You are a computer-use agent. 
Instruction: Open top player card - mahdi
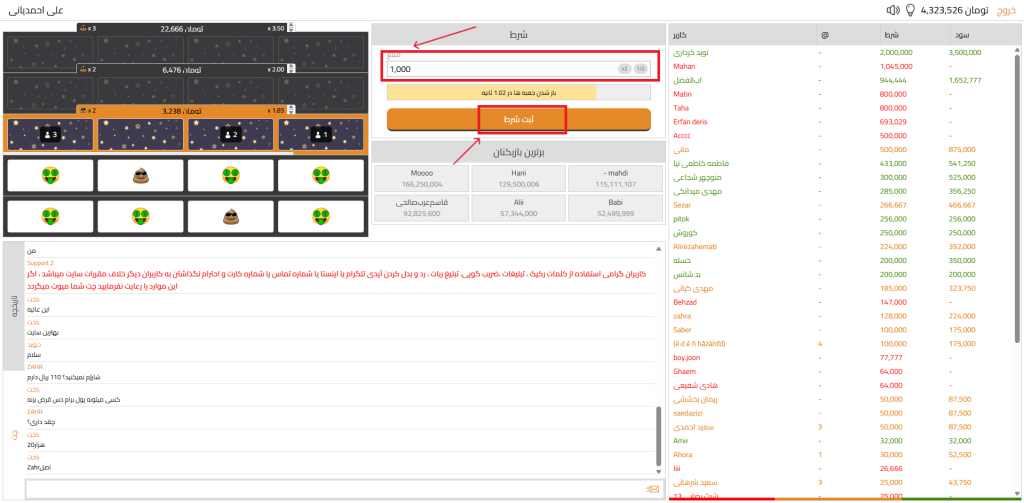pos(616,178)
